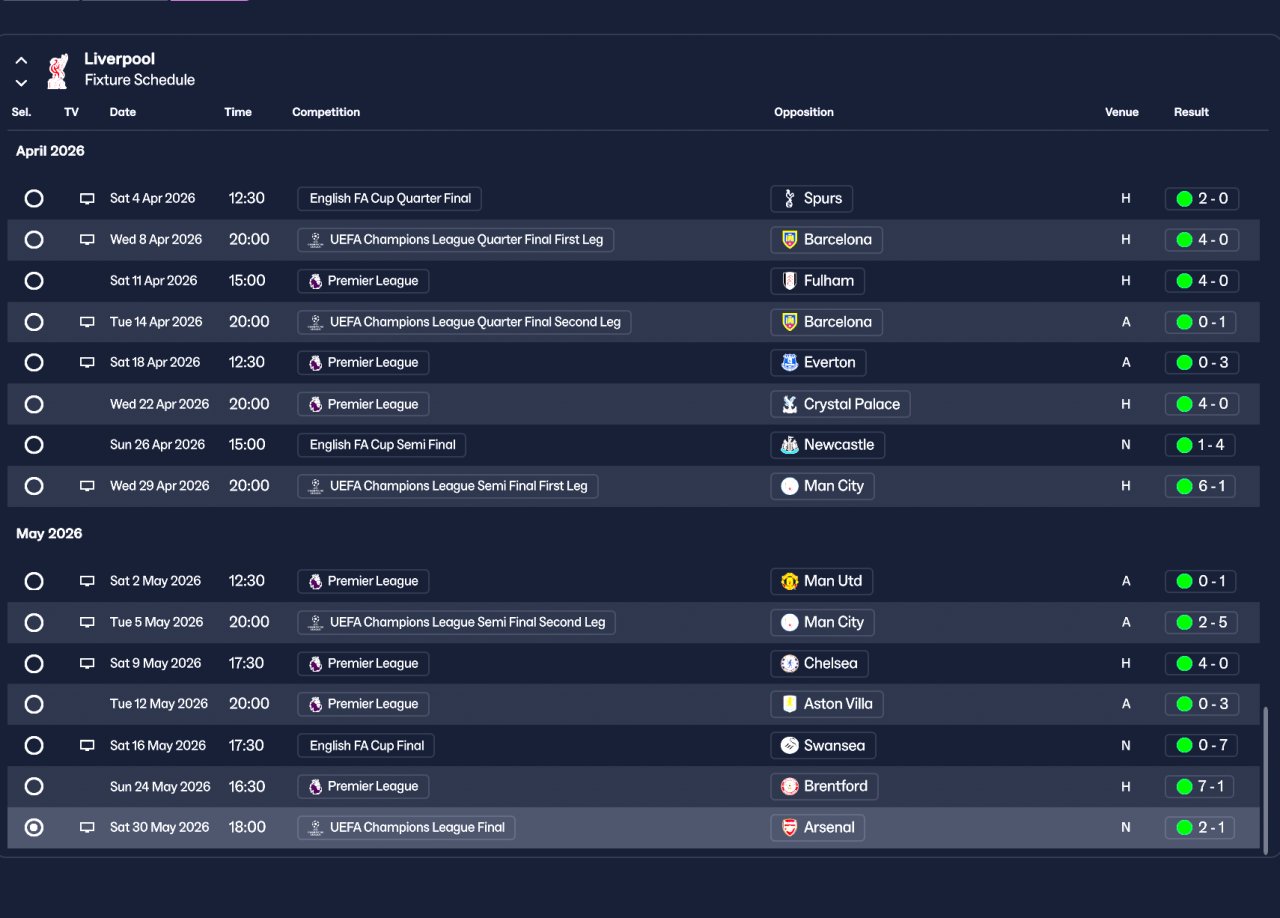This screenshot has width=1280, height=918.
Task: Sort fixtures by the Time column header
Action: (238, 112)
